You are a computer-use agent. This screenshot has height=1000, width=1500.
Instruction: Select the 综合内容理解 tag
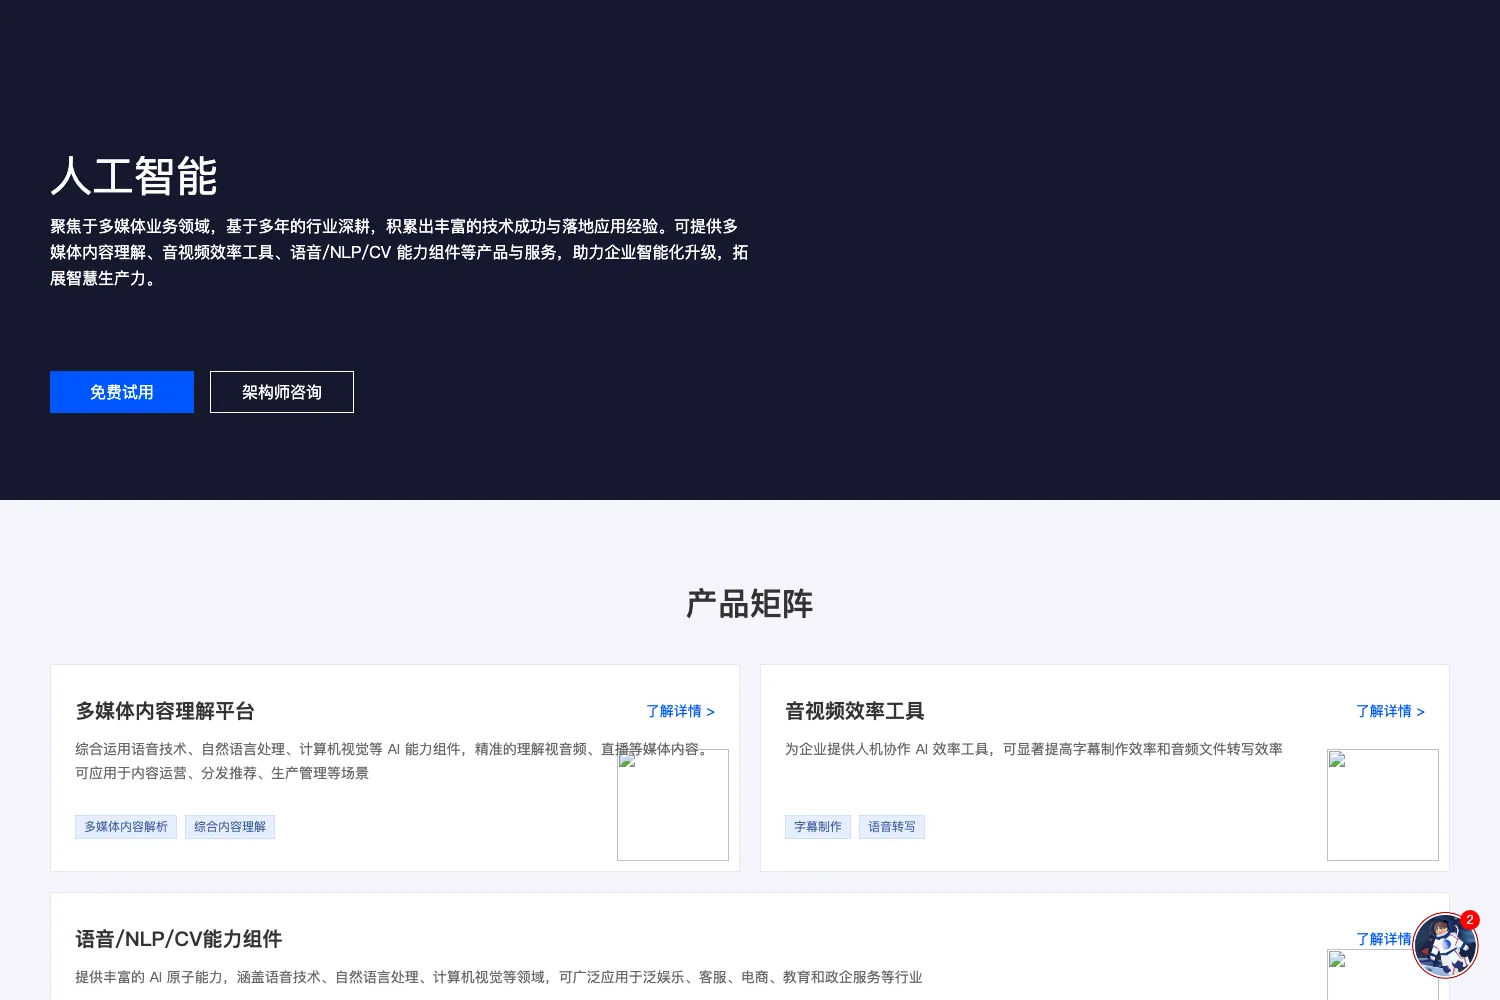pos(230,827)
